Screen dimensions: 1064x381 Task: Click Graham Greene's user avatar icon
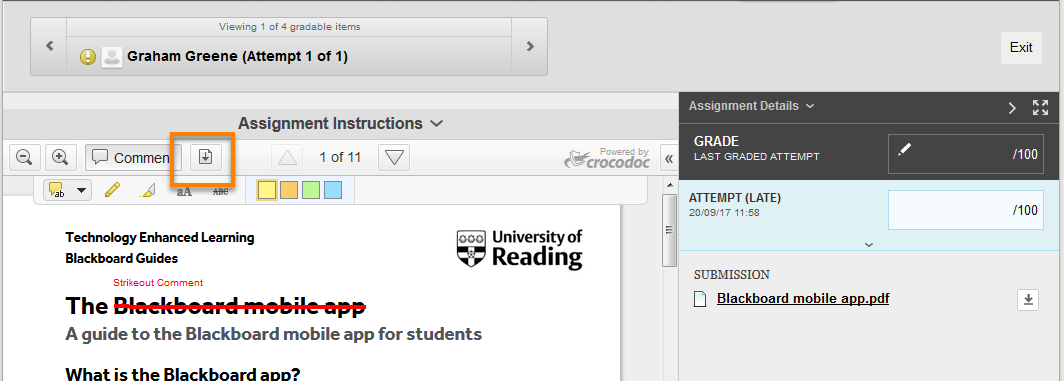111,57
